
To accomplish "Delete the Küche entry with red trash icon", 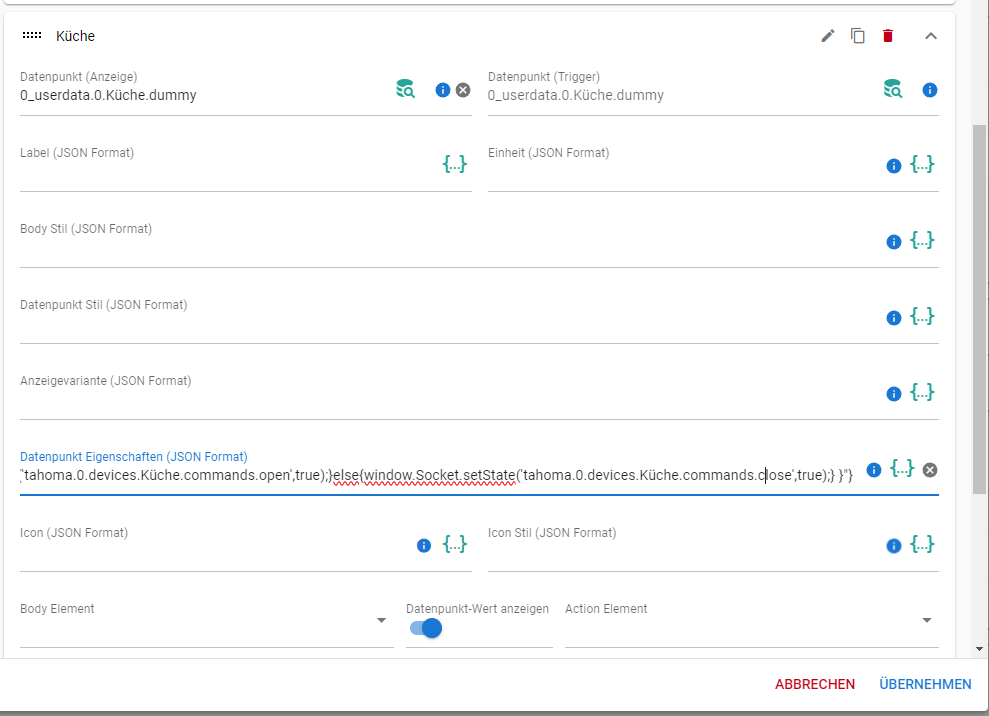I will coord(887,36).
